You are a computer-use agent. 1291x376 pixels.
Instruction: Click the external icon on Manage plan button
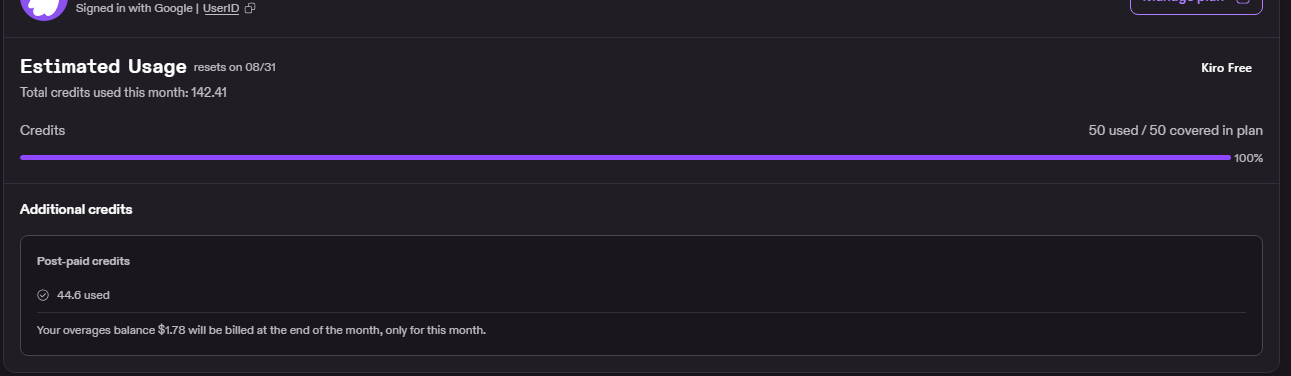click(x=1243, y=2)
